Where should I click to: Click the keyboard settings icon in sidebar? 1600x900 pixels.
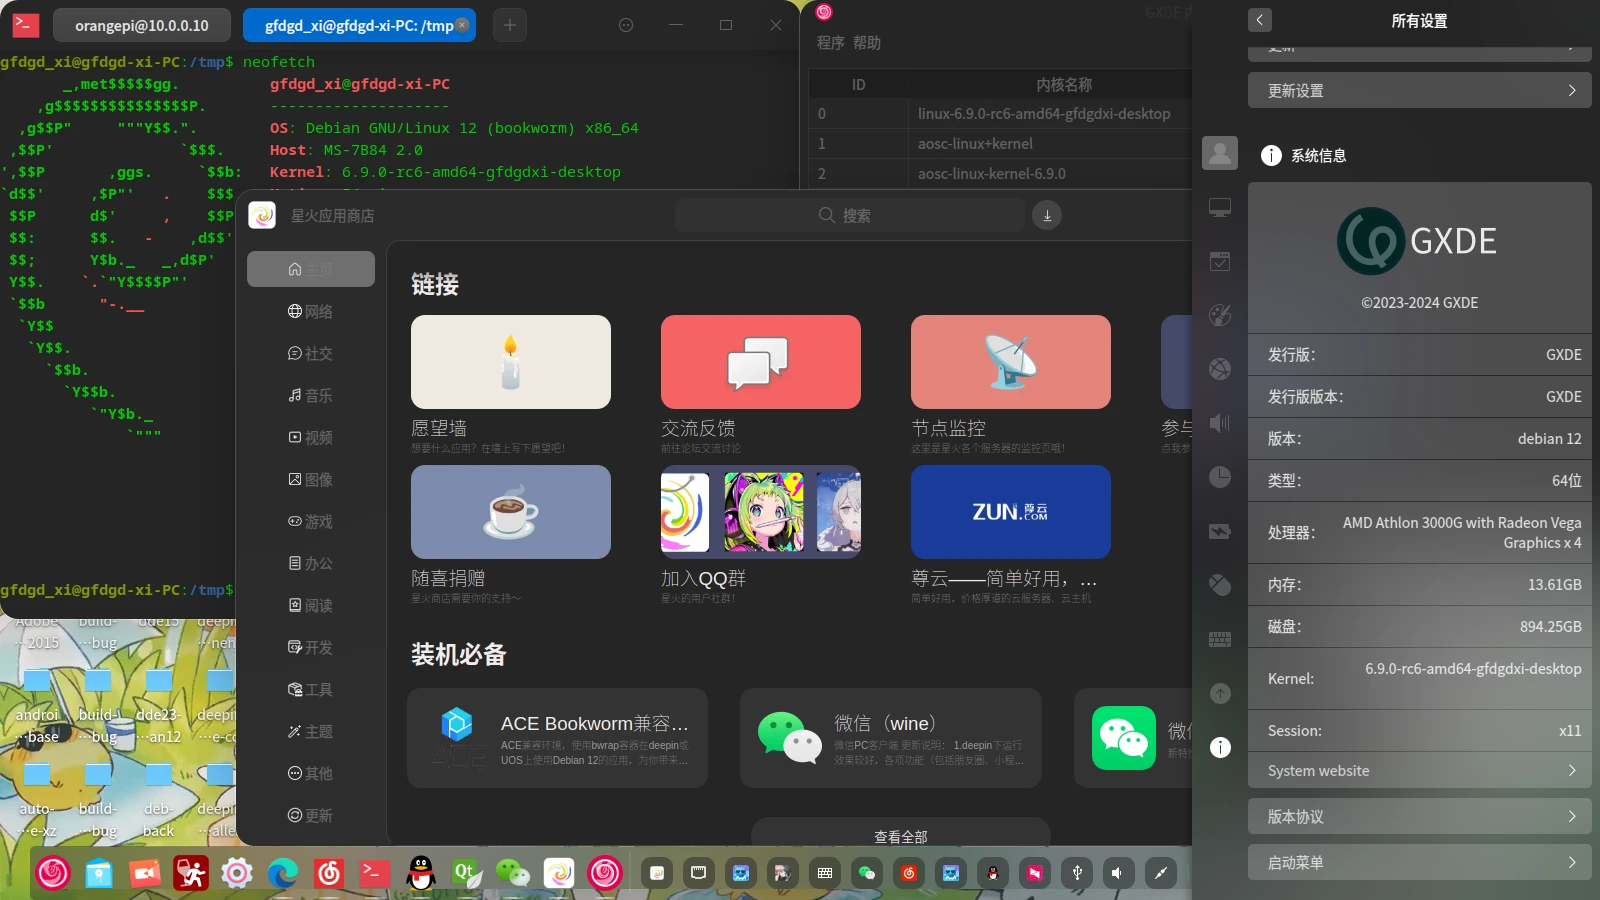tap(1220, 639)
